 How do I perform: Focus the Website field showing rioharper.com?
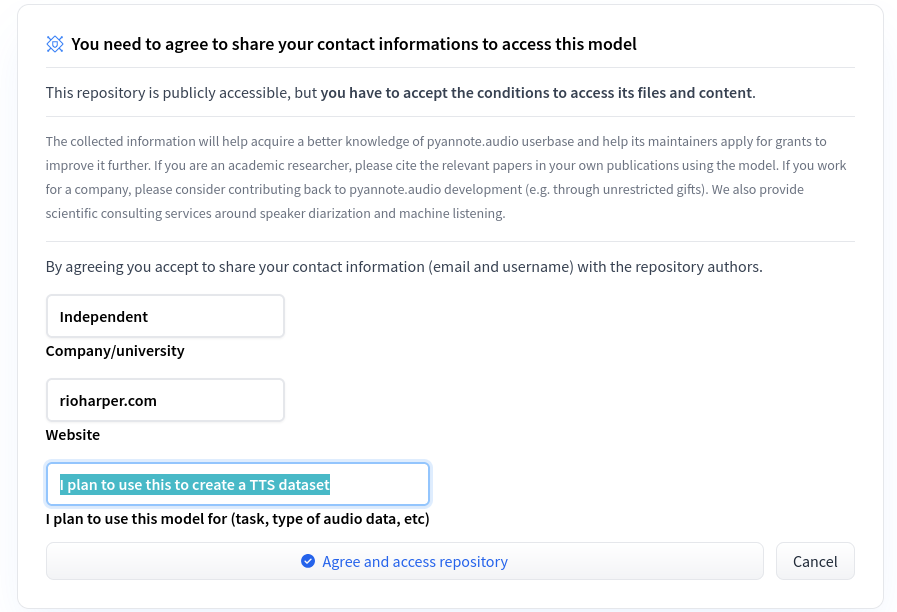165,400
